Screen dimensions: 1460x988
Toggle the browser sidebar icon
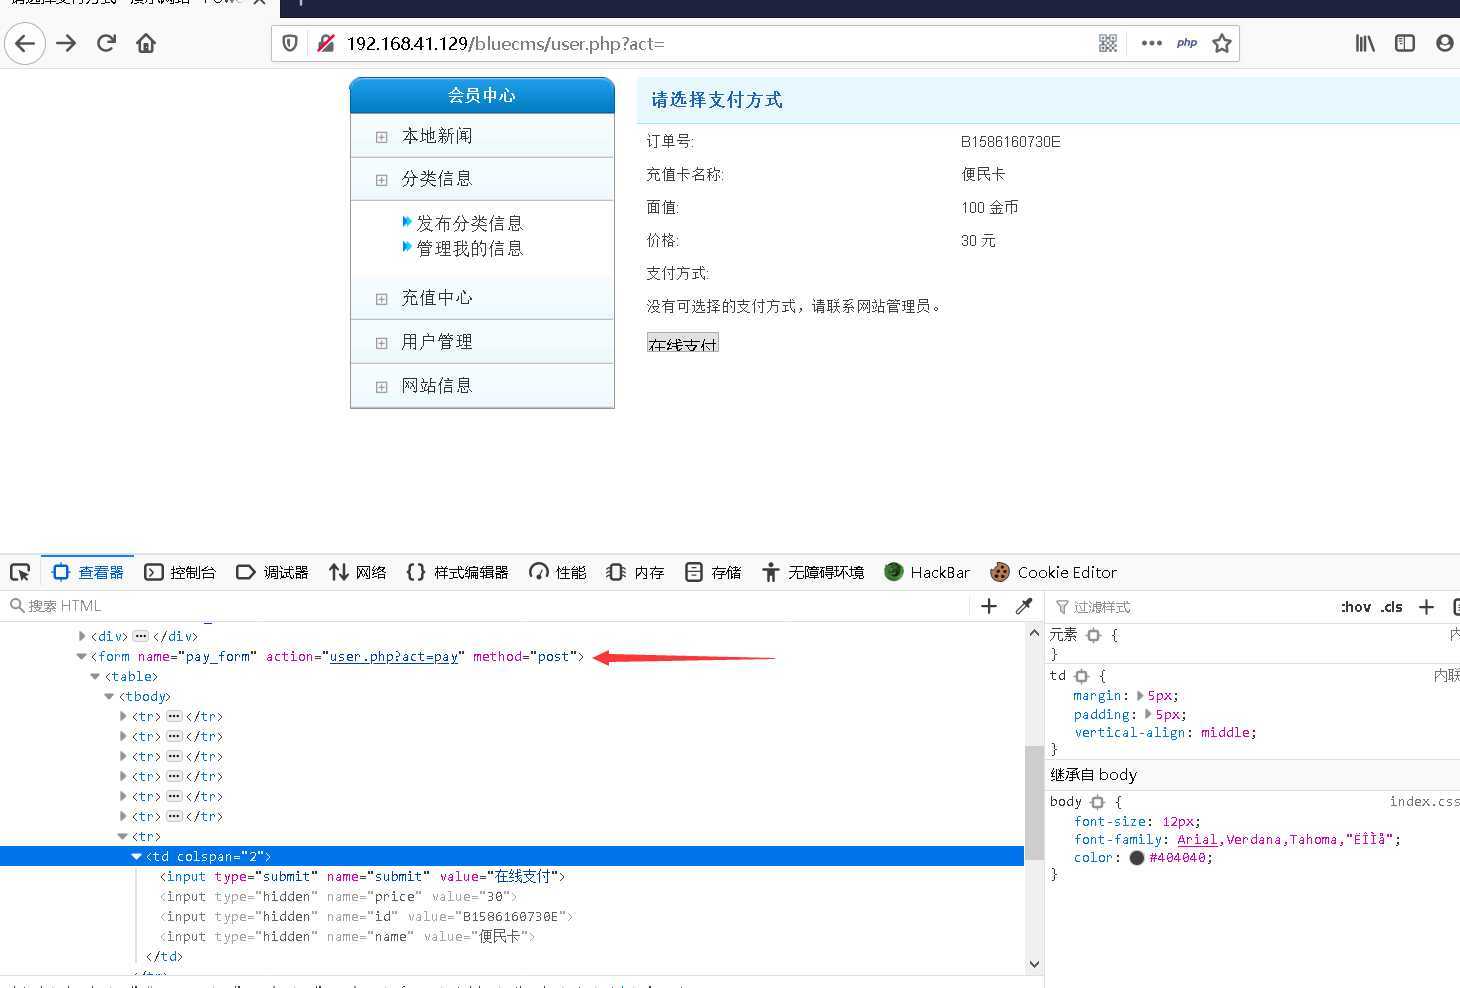pos(1405,43)
